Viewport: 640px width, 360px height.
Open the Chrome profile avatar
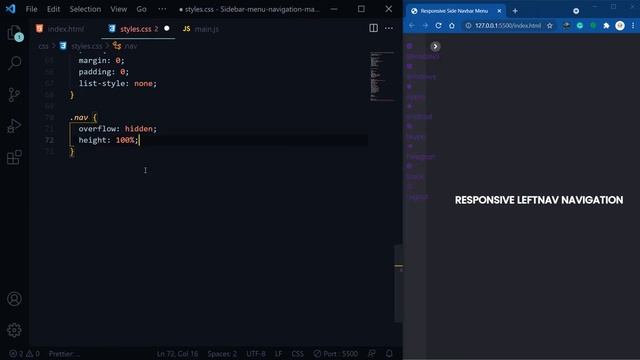[620, 26]
